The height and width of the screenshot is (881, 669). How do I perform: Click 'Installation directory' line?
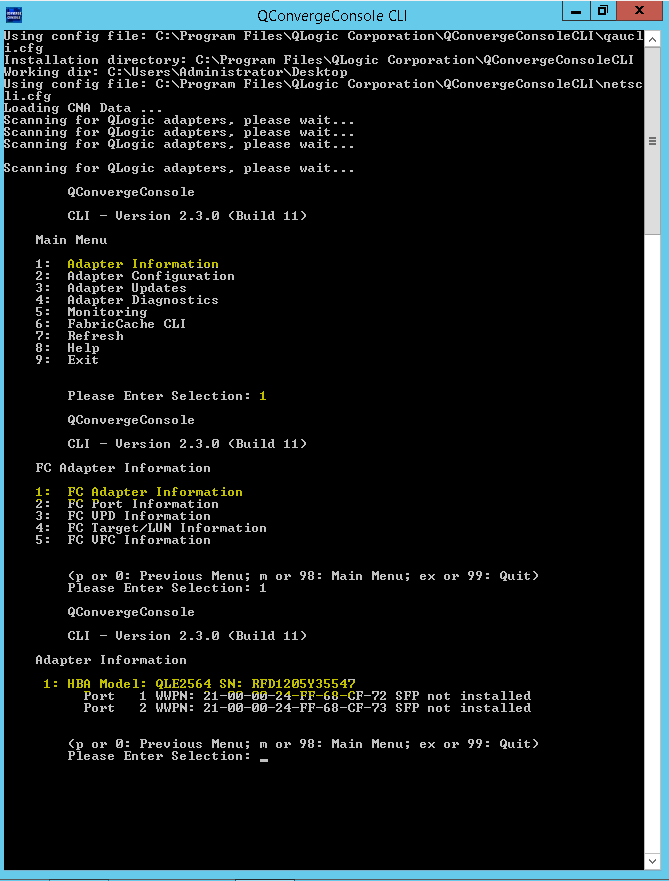coord(319,60)
